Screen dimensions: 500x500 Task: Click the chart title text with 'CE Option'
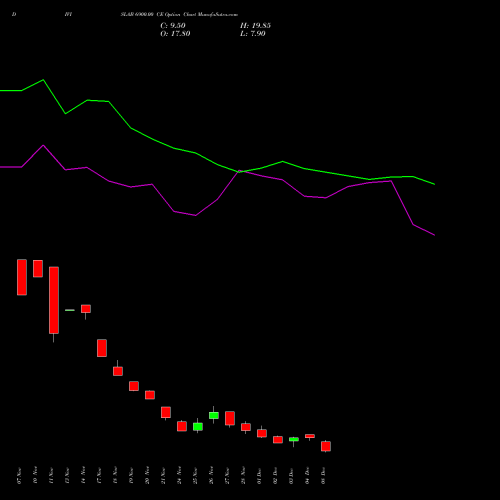pos(179,15)
